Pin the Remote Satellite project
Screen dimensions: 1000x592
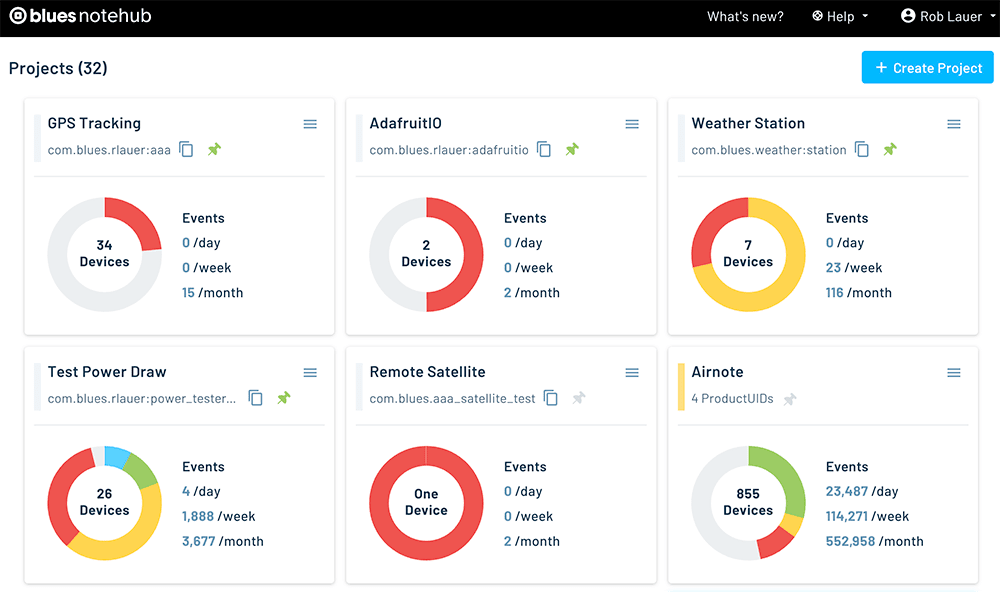click(x=579, y=398)
